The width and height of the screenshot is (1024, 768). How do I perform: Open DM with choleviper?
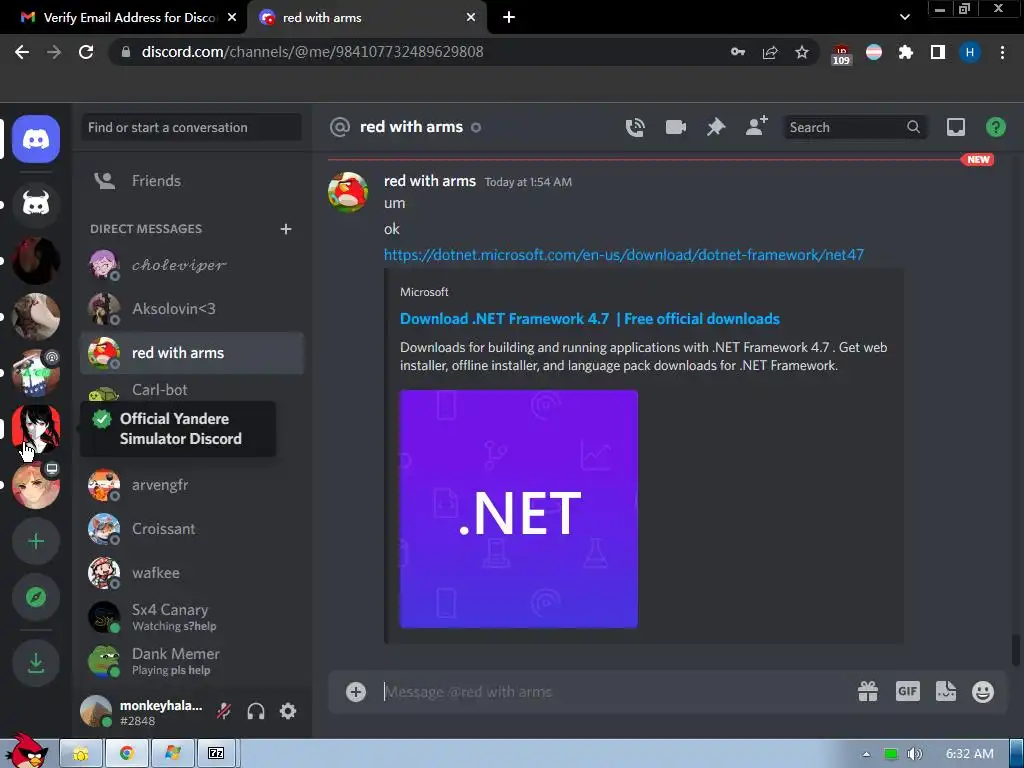click(x=191, y=265)
